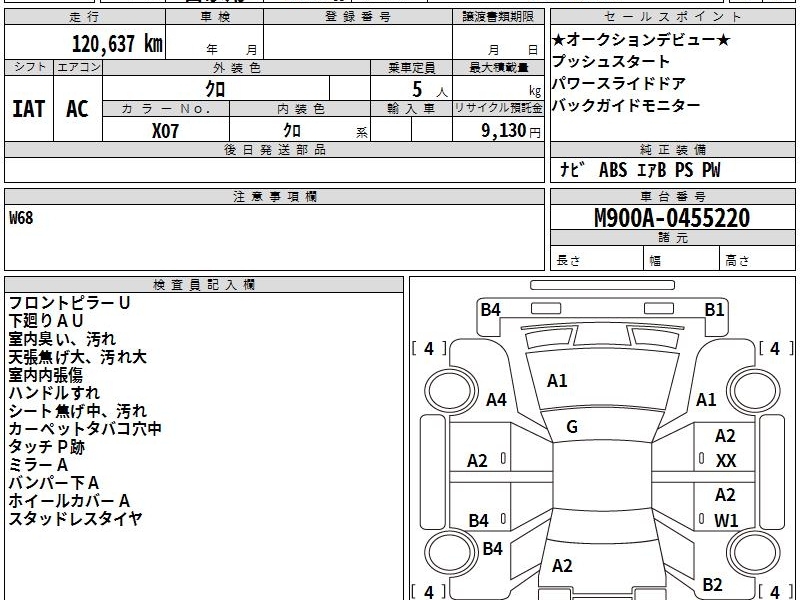
Task: Select ABS in the equipment row
Action: tap(613, 169)
